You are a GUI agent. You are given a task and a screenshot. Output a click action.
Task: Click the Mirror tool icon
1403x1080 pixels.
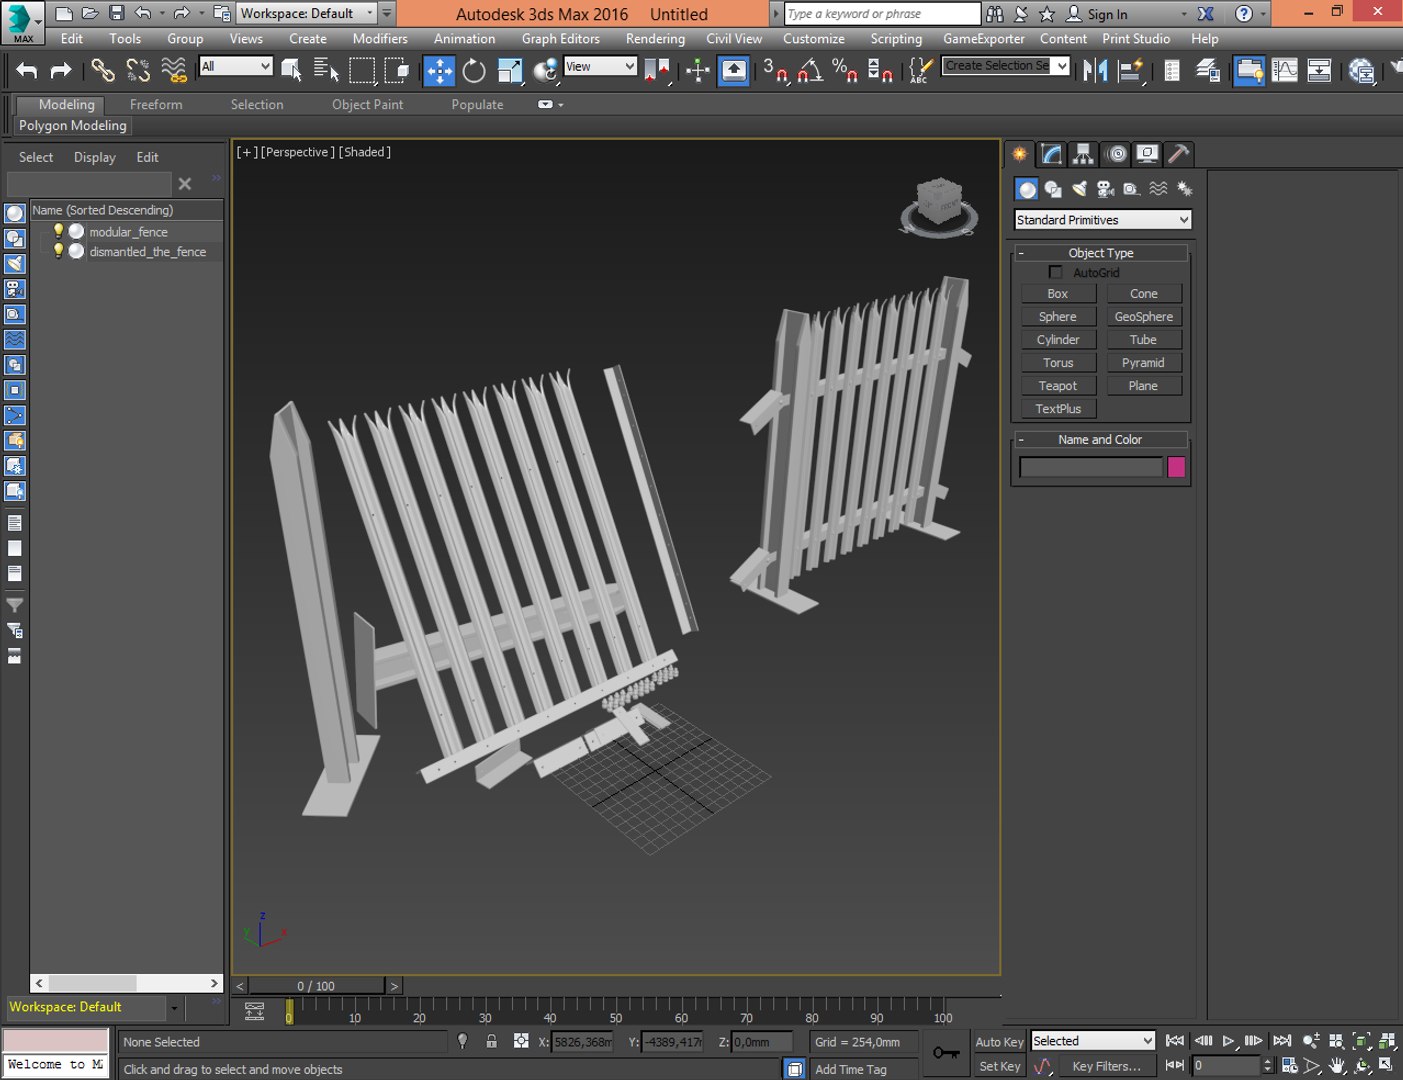coord(1095,70)
